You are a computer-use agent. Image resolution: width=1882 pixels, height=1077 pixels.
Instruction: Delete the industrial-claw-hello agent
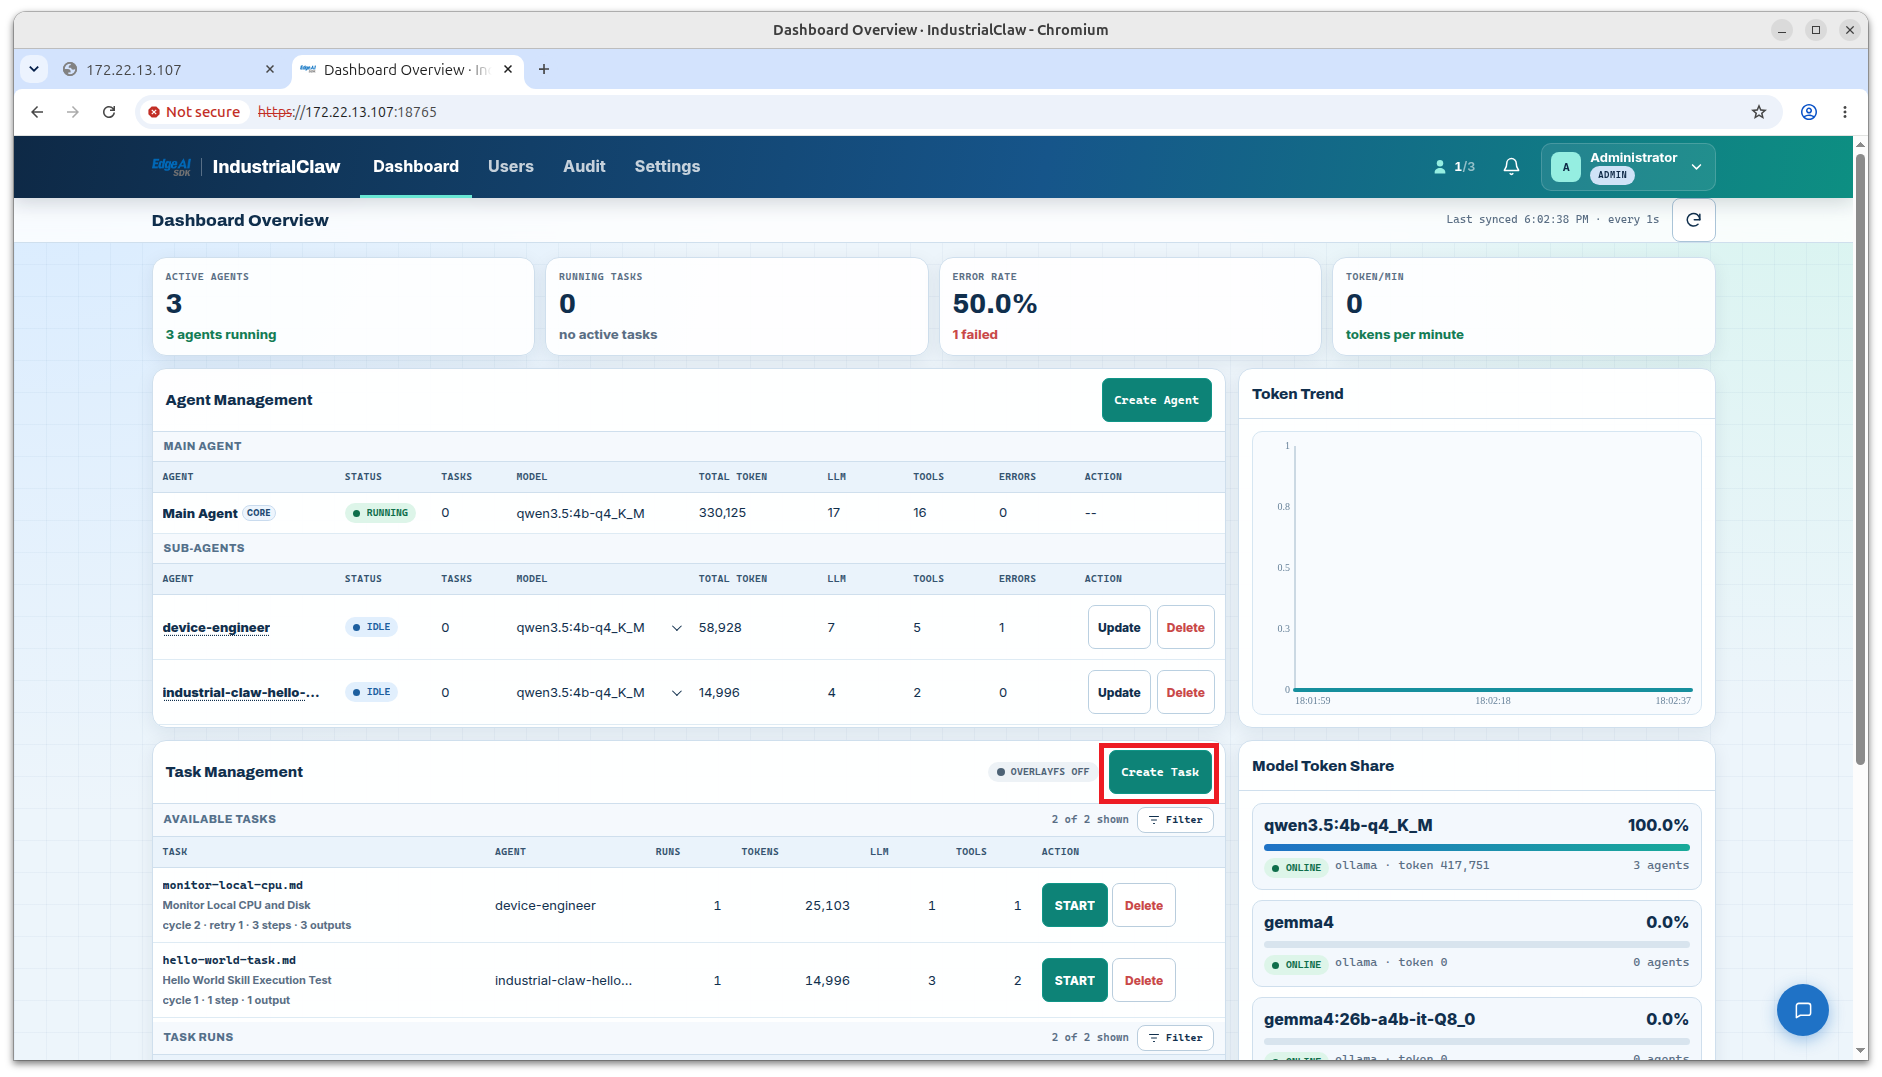click(1185, 693)
